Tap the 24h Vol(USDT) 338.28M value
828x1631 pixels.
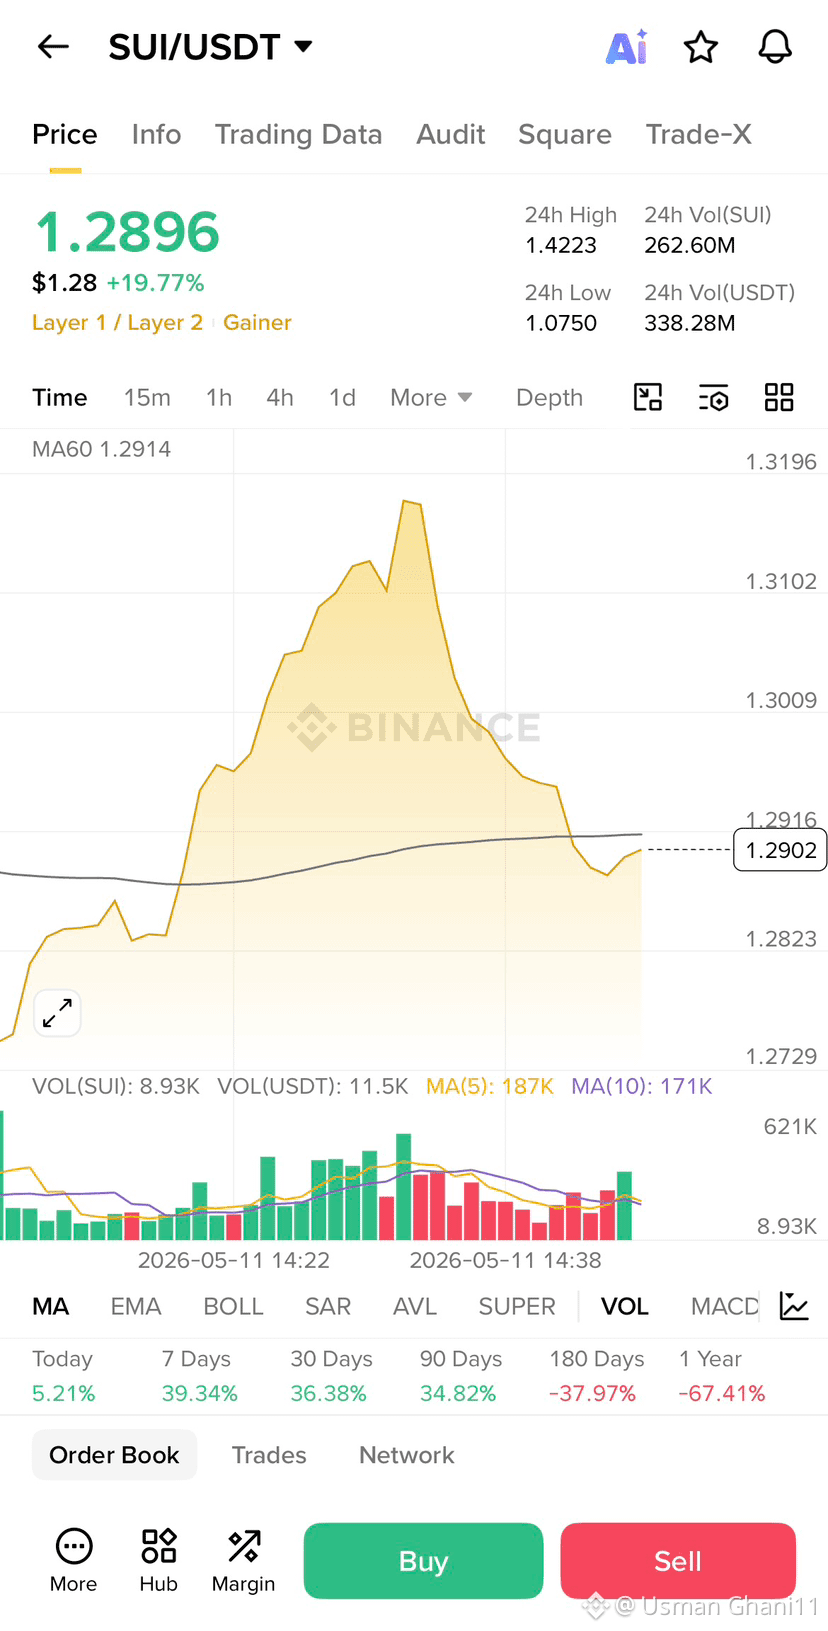click(690, 323)
